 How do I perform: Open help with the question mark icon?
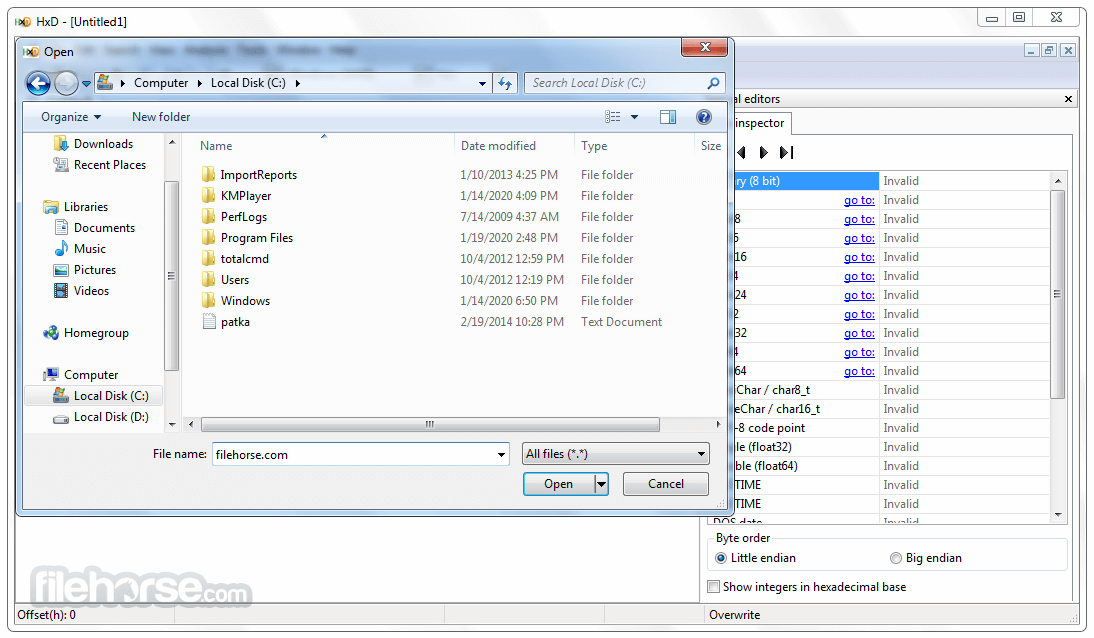click(703, 117)
